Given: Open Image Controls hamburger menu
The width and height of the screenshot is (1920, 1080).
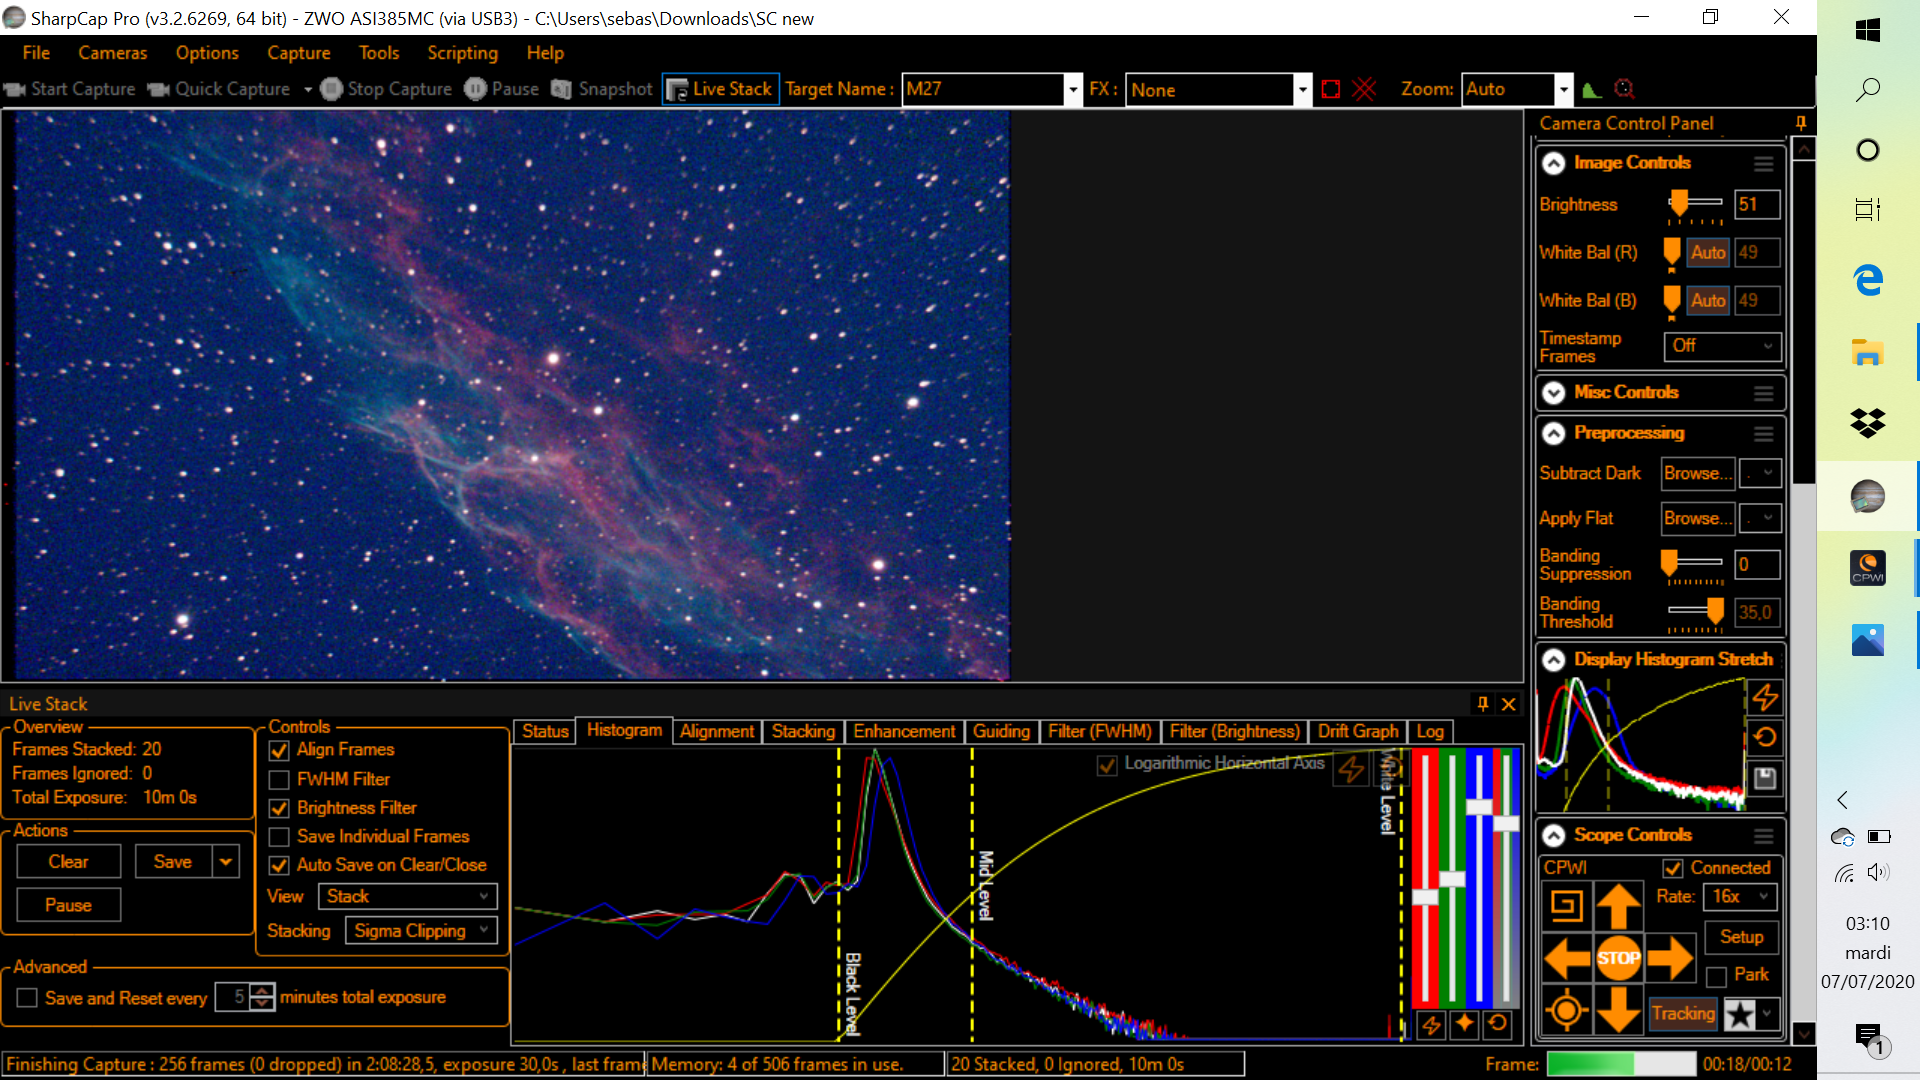Looking at the screenshot, I should point(1764,163).
